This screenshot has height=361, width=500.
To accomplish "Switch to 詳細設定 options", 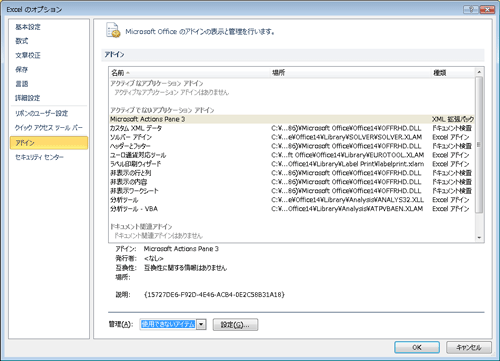I will [x=28, y=98].
